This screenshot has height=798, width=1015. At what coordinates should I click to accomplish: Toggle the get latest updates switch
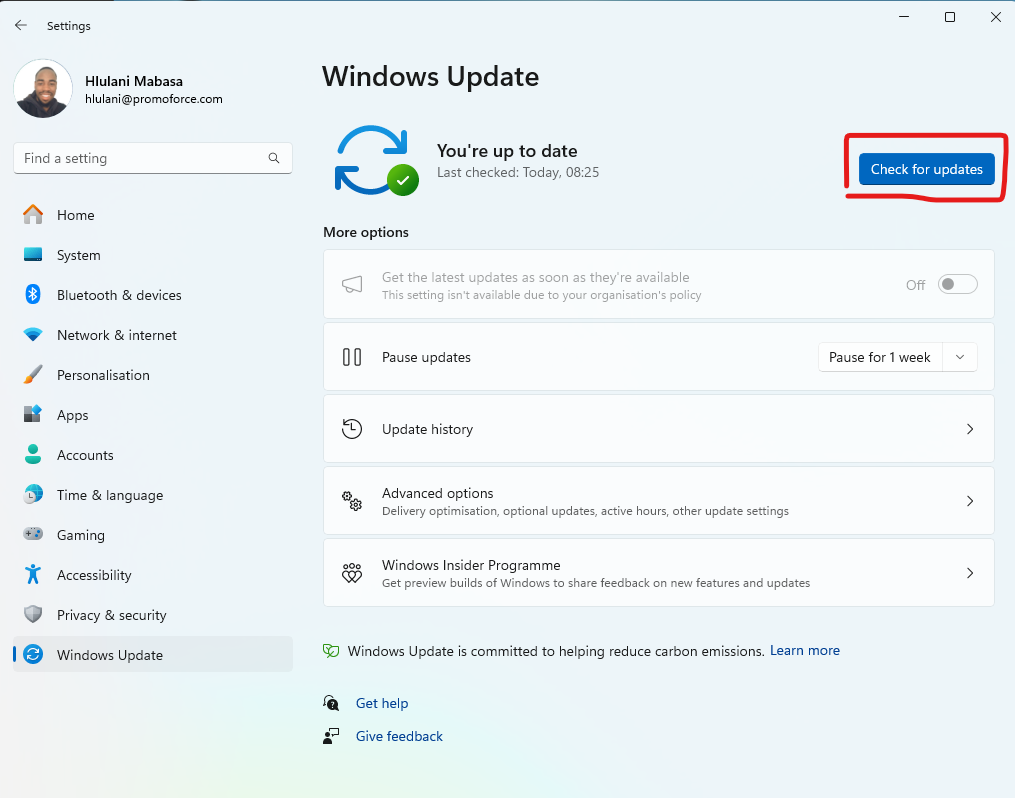point(957,284)
